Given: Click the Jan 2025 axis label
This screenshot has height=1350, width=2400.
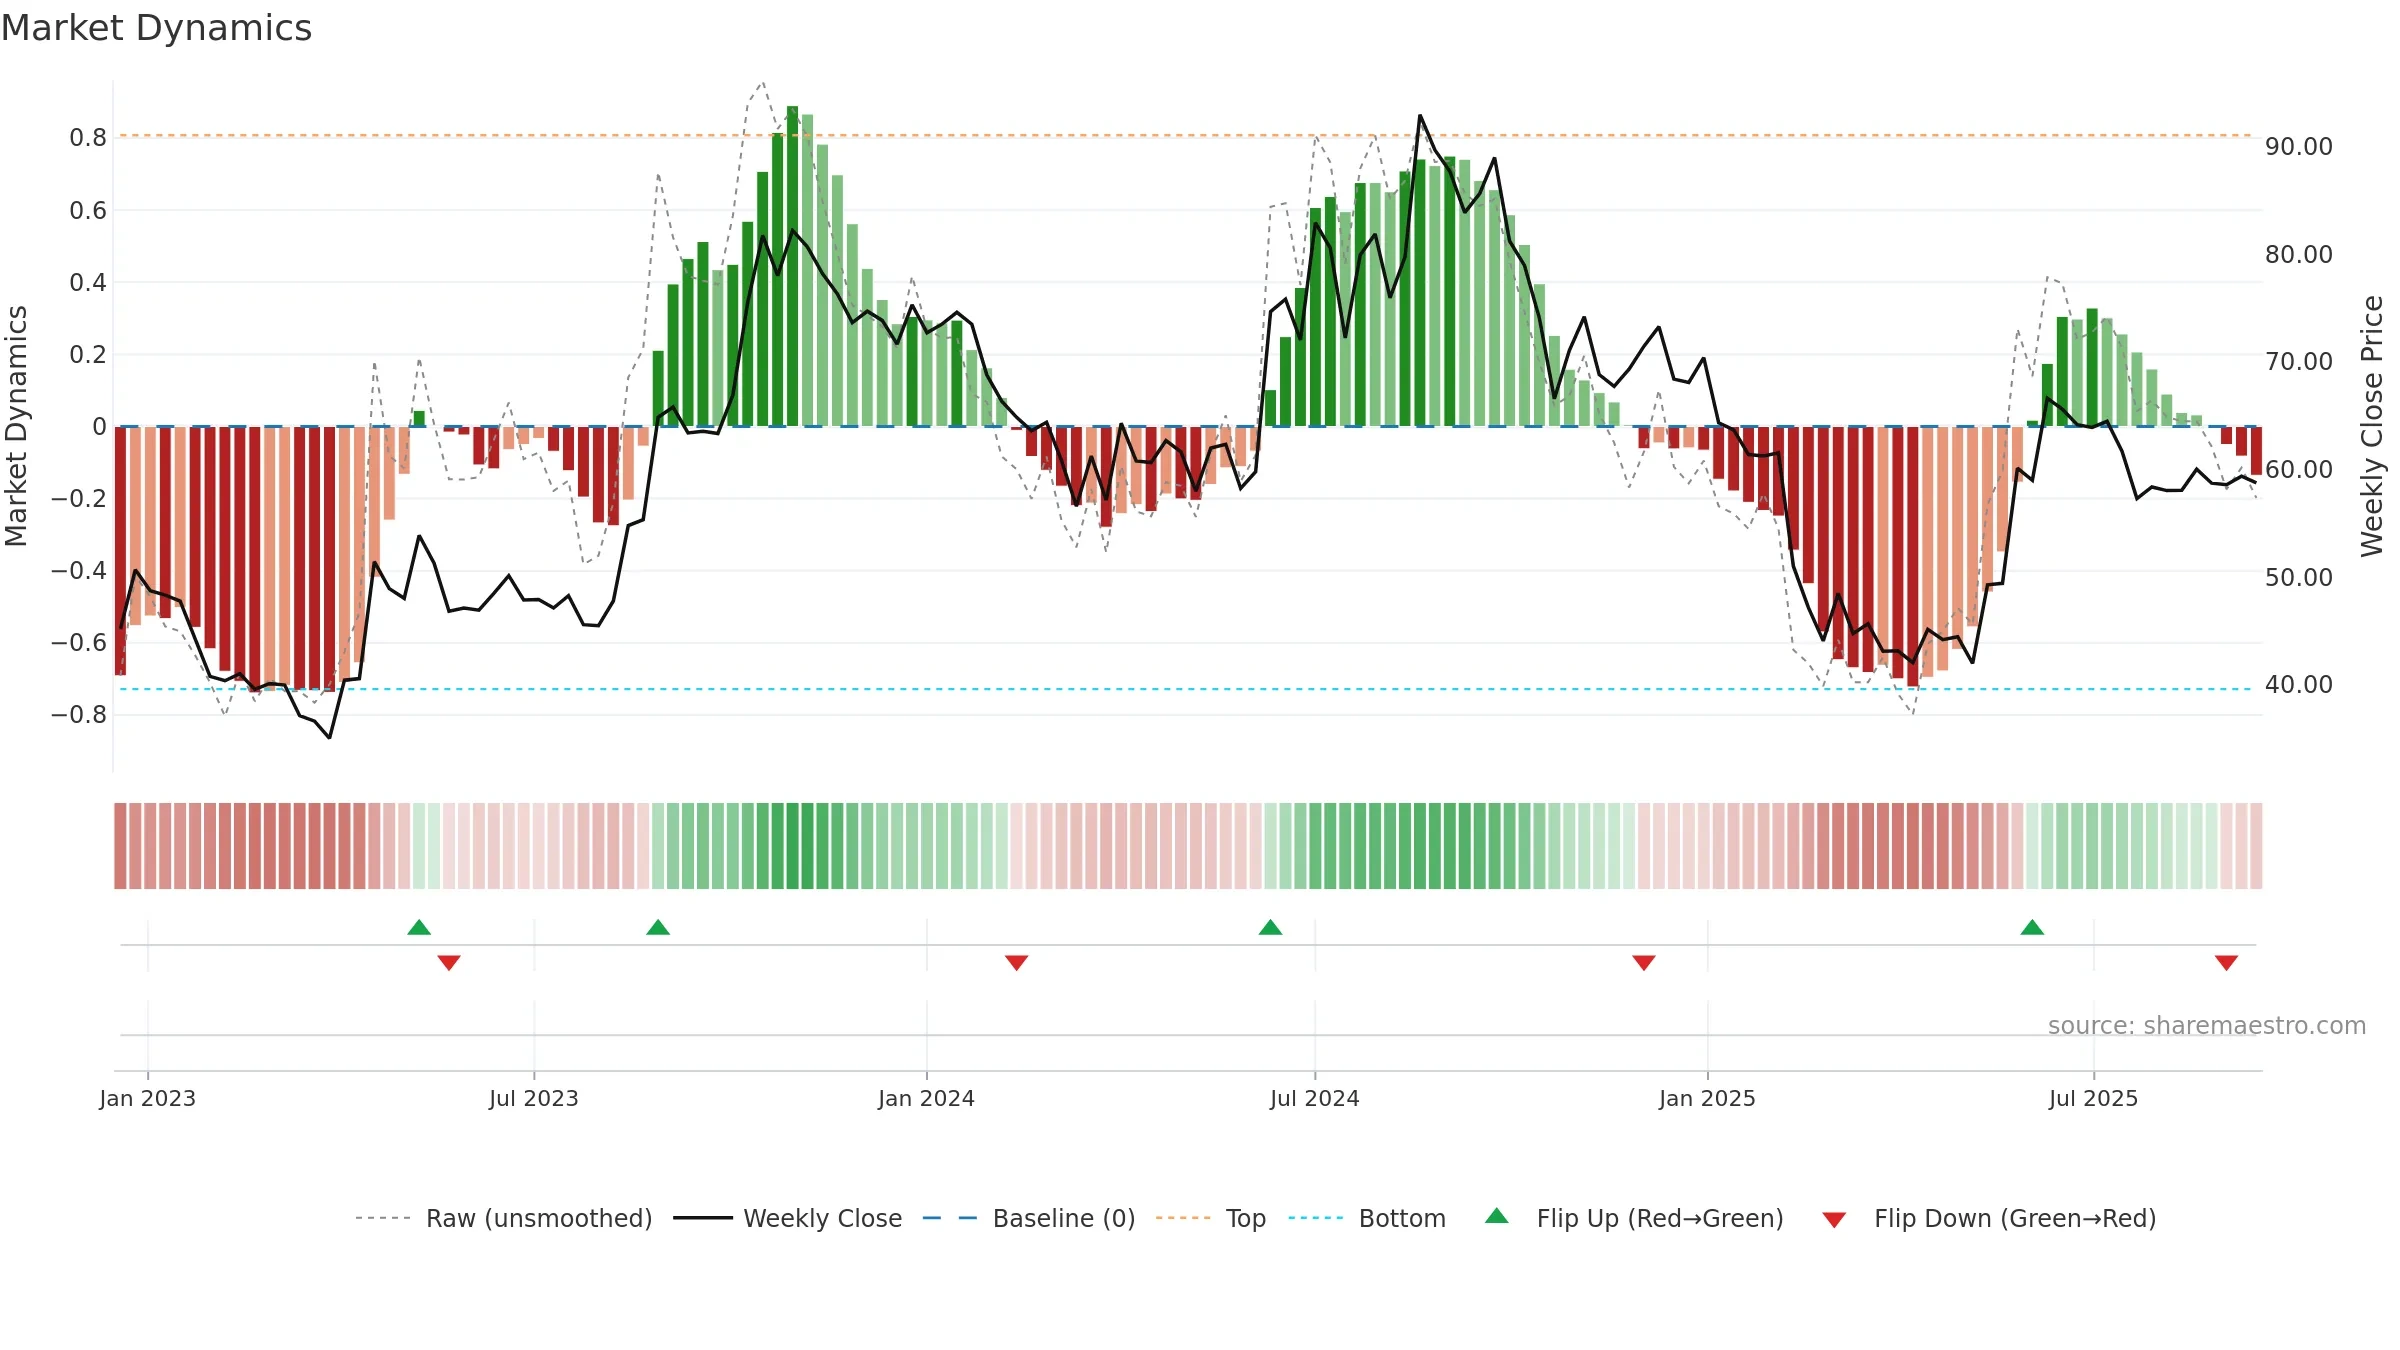Looking at the screenshot, I should pyautogui.click(x=1707, y=1098).
